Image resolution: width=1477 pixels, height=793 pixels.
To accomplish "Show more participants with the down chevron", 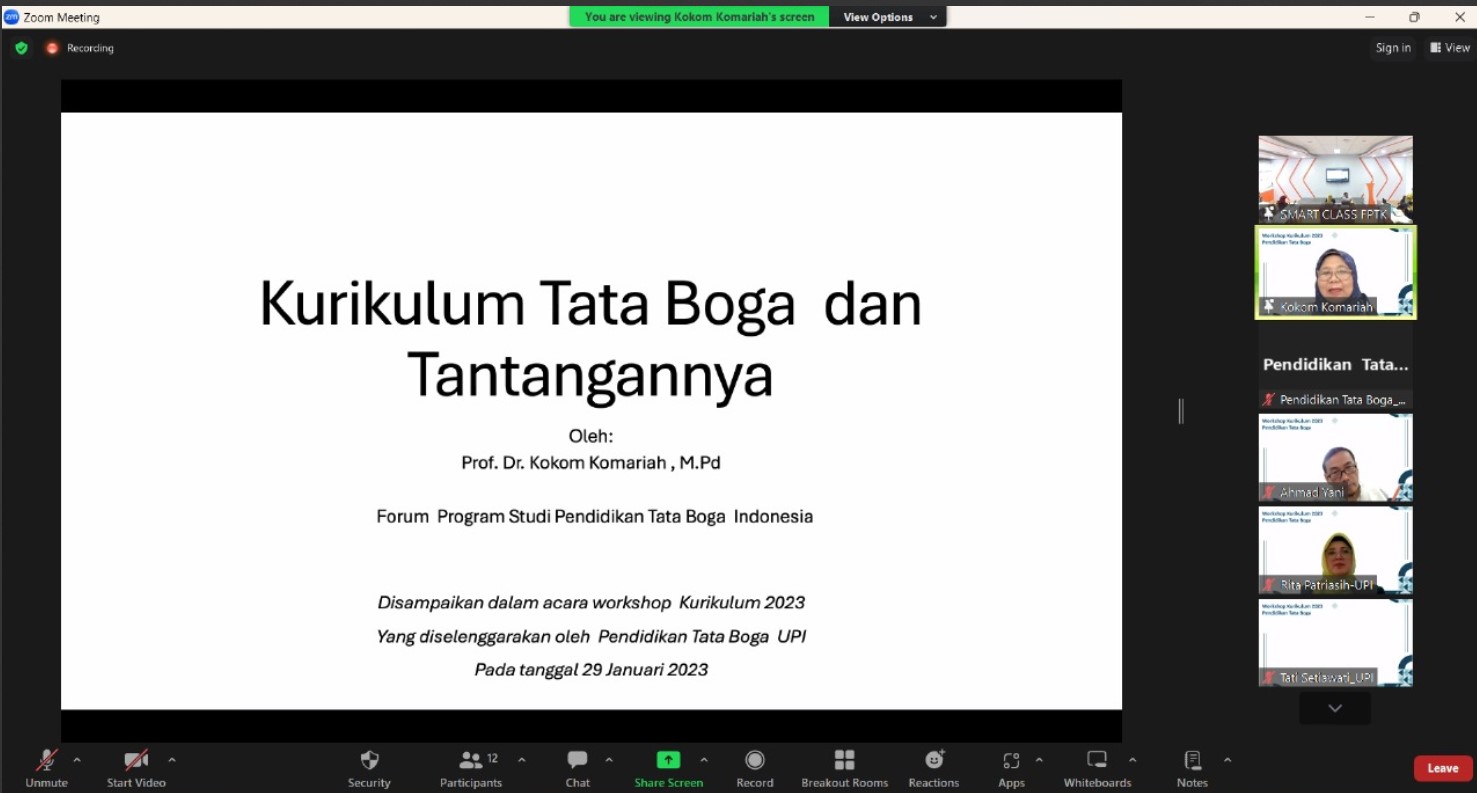I will point(1335,708).
